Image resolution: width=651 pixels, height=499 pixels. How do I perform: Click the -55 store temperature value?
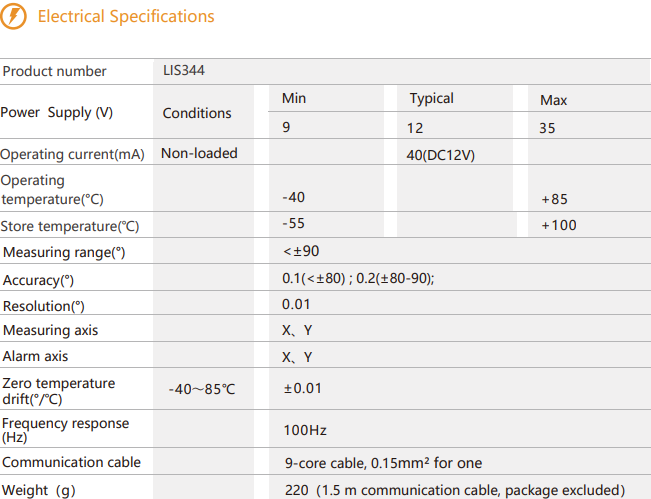tap(293, 224)
